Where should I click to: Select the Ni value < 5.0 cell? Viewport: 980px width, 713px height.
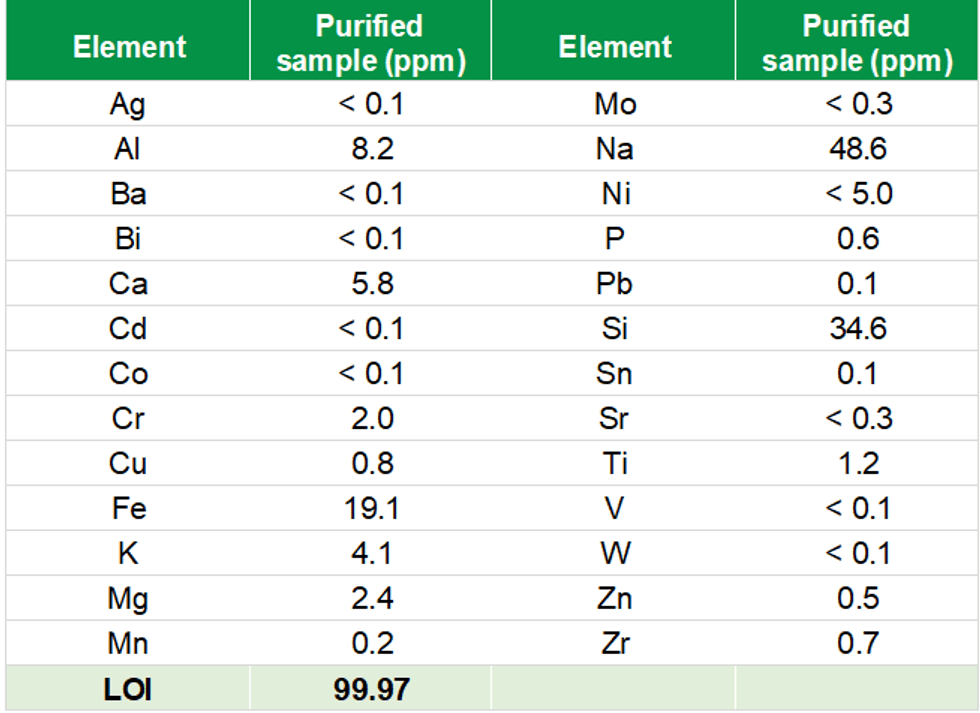coord(857,194)
